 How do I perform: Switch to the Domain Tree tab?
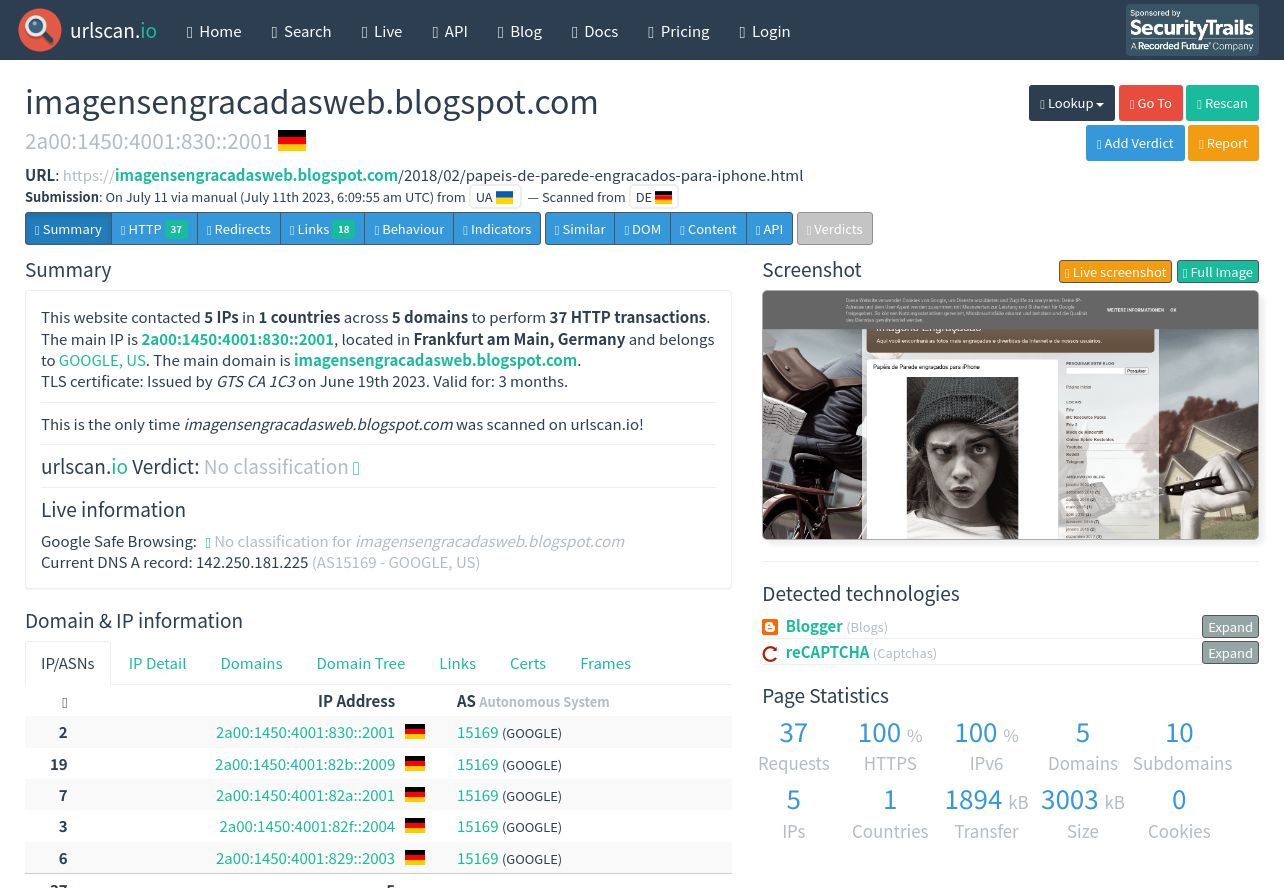click(x=361, y=663)
